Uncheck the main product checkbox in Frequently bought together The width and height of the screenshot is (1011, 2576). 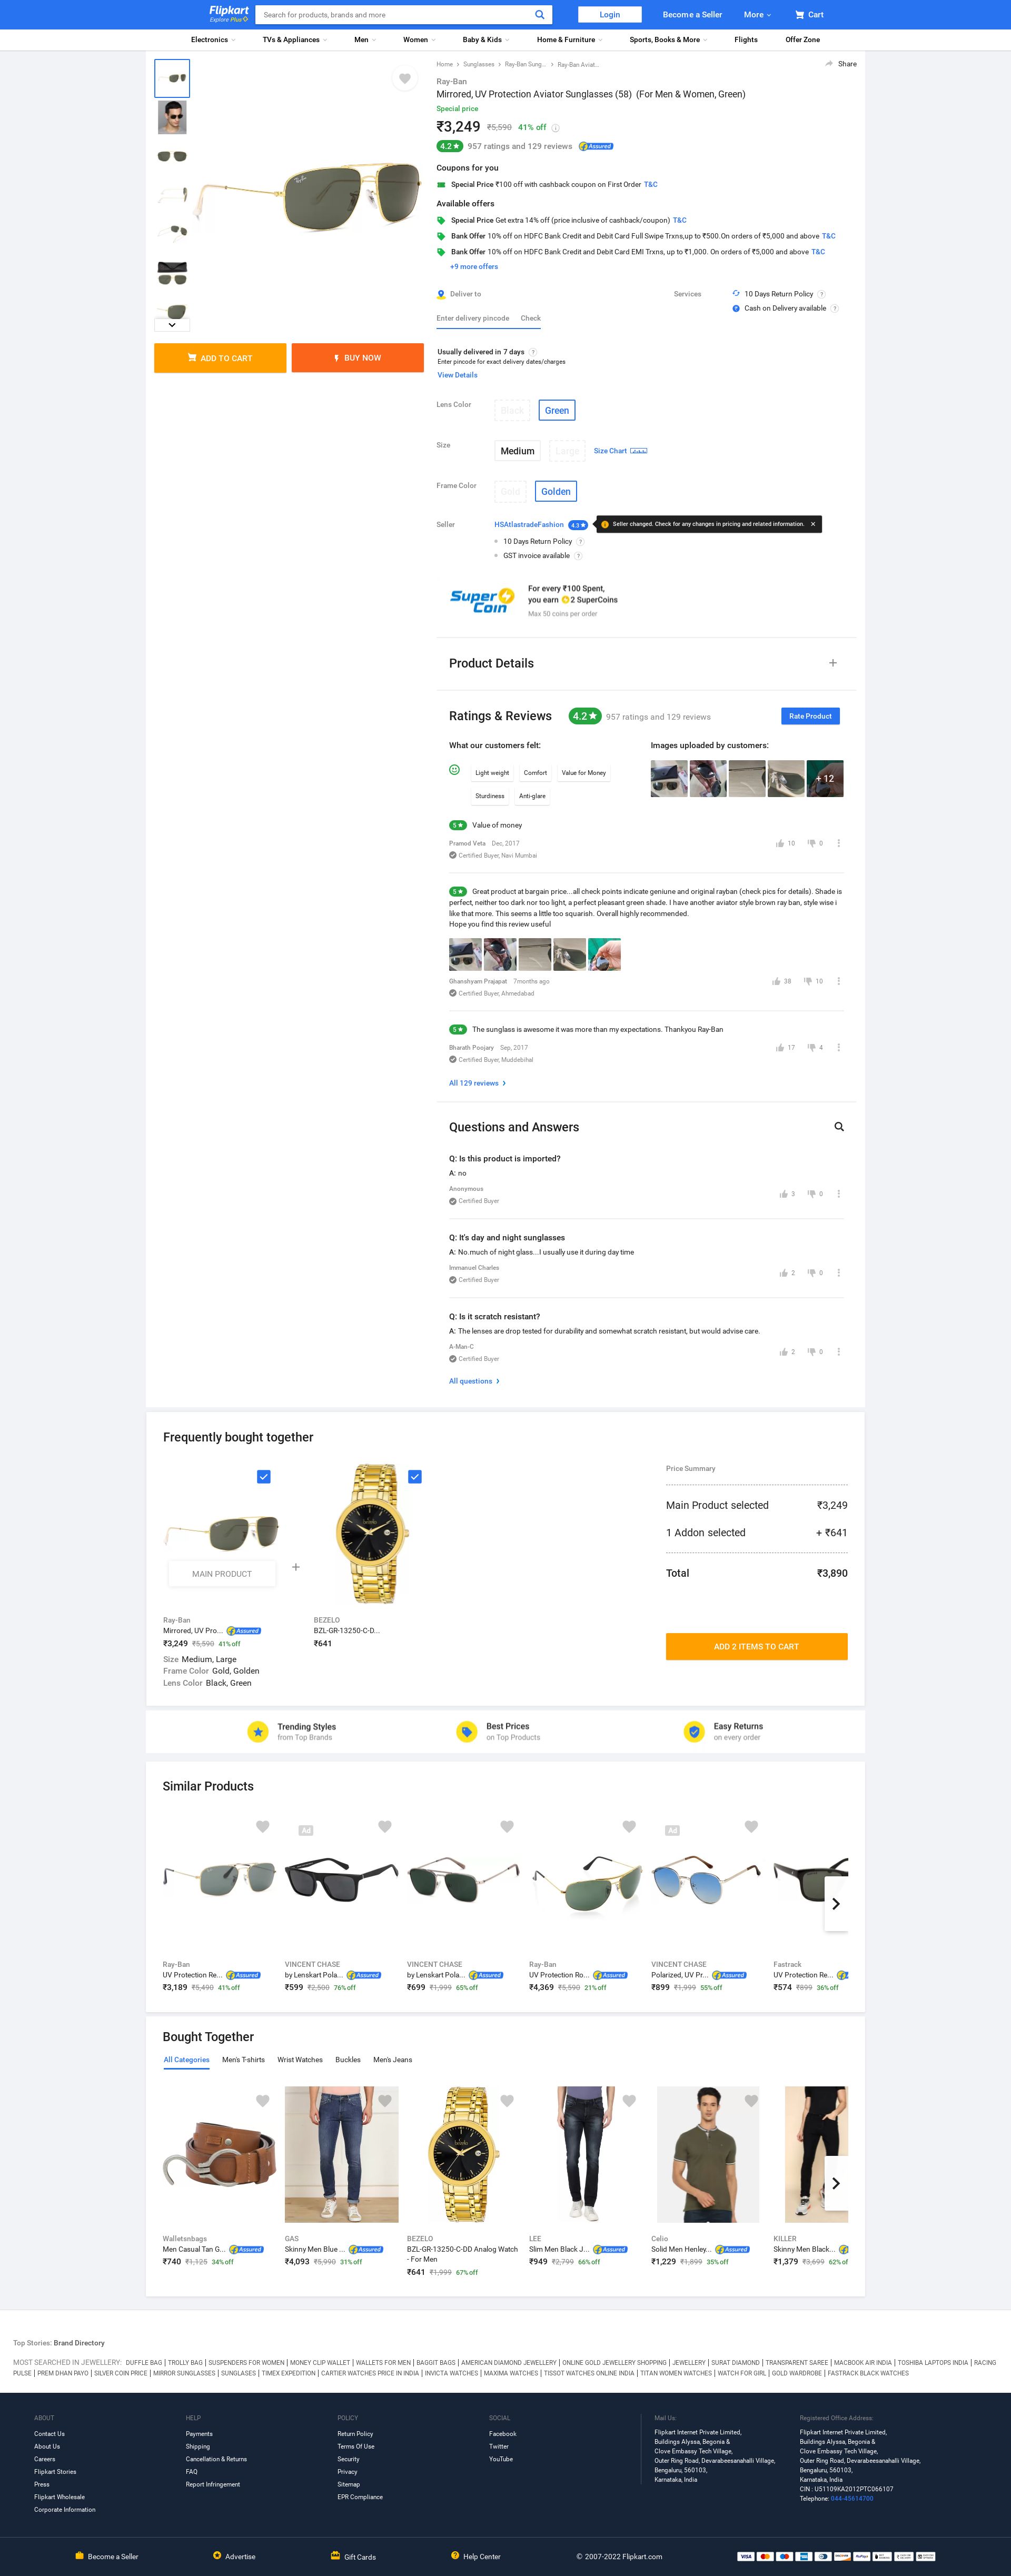pyautogui.click(x=264, y=1477)
